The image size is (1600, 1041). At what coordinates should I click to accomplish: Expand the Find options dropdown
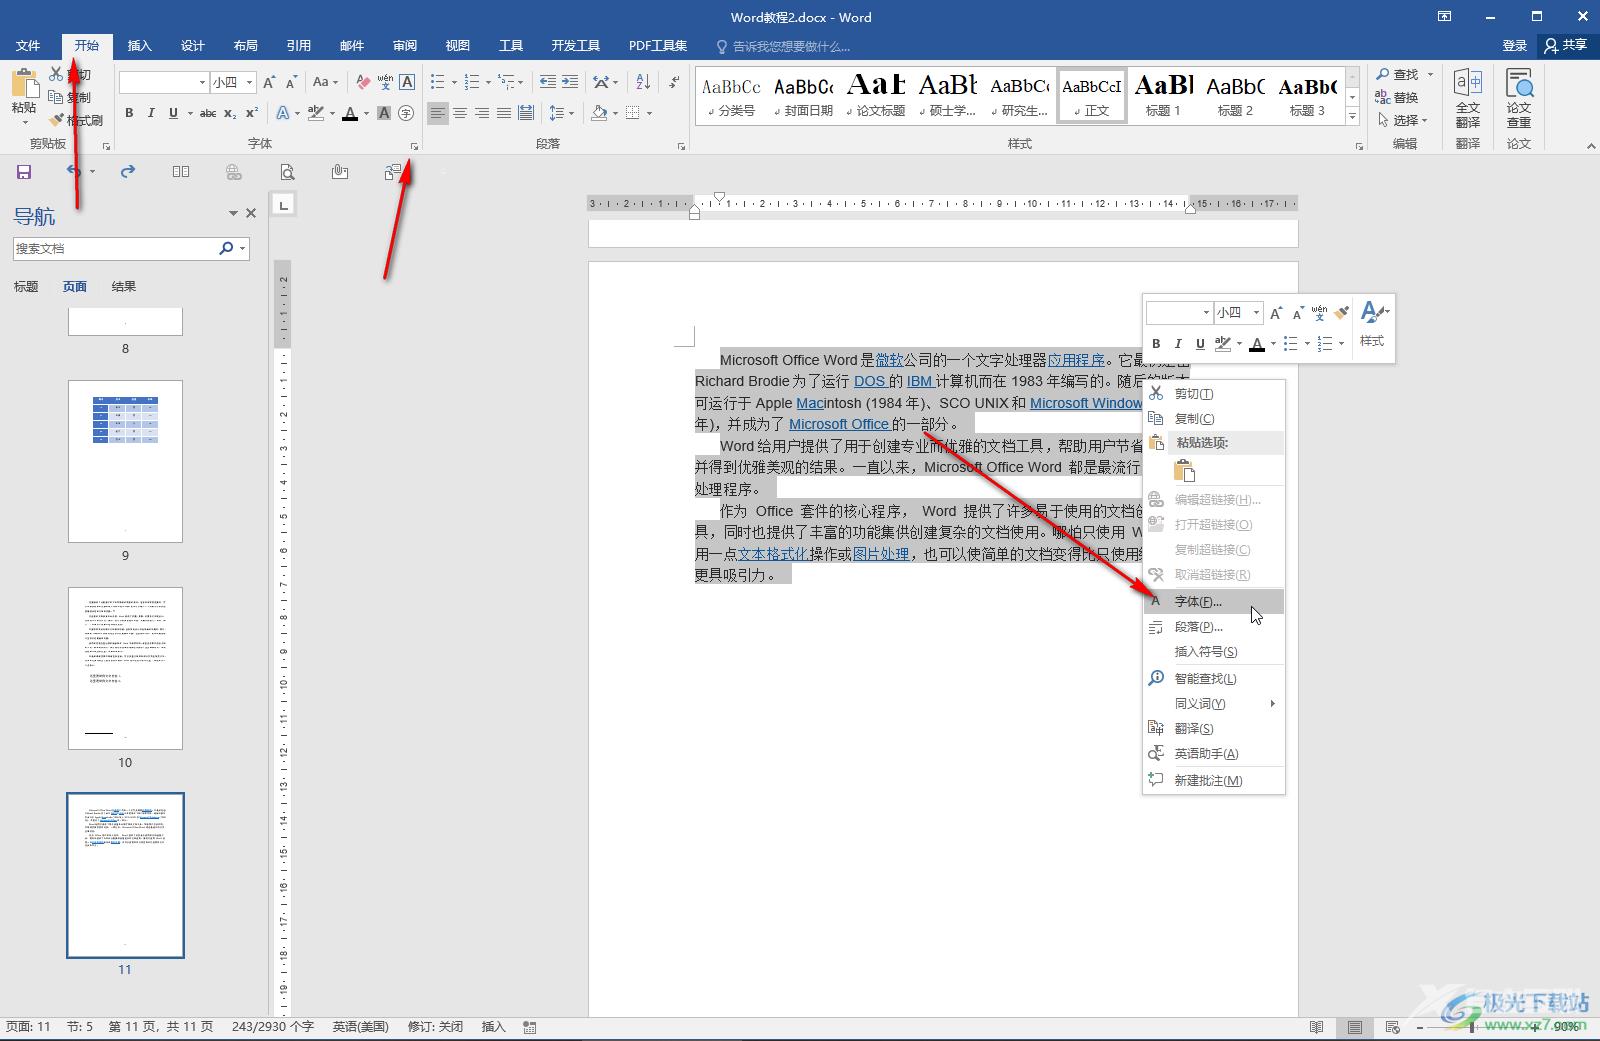pos(1430,74)
